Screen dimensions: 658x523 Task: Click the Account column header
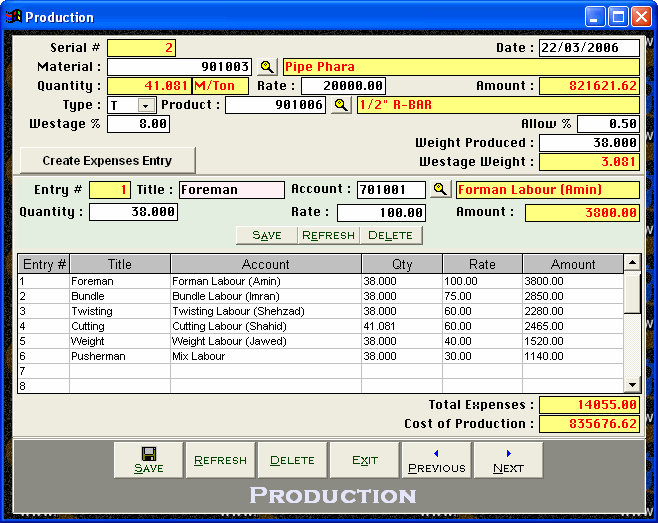pyautogui.click(x=266, y=264)
